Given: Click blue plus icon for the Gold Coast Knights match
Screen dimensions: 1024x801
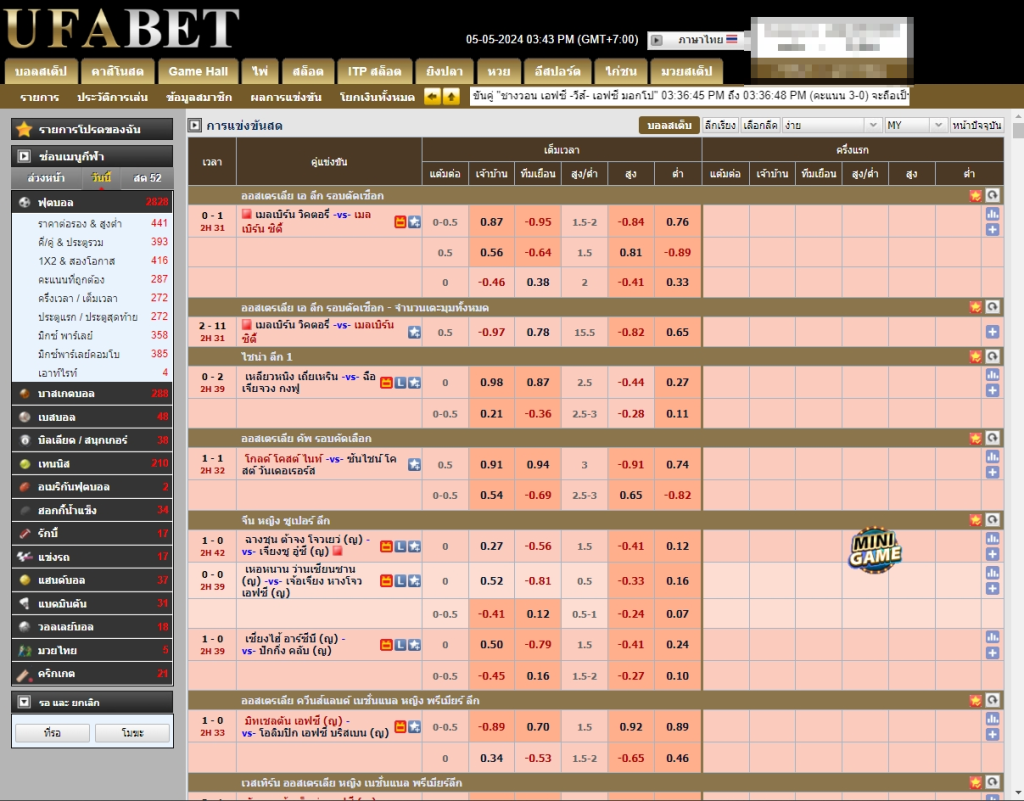Looking at the screenshot, I should tap(992, 472).
